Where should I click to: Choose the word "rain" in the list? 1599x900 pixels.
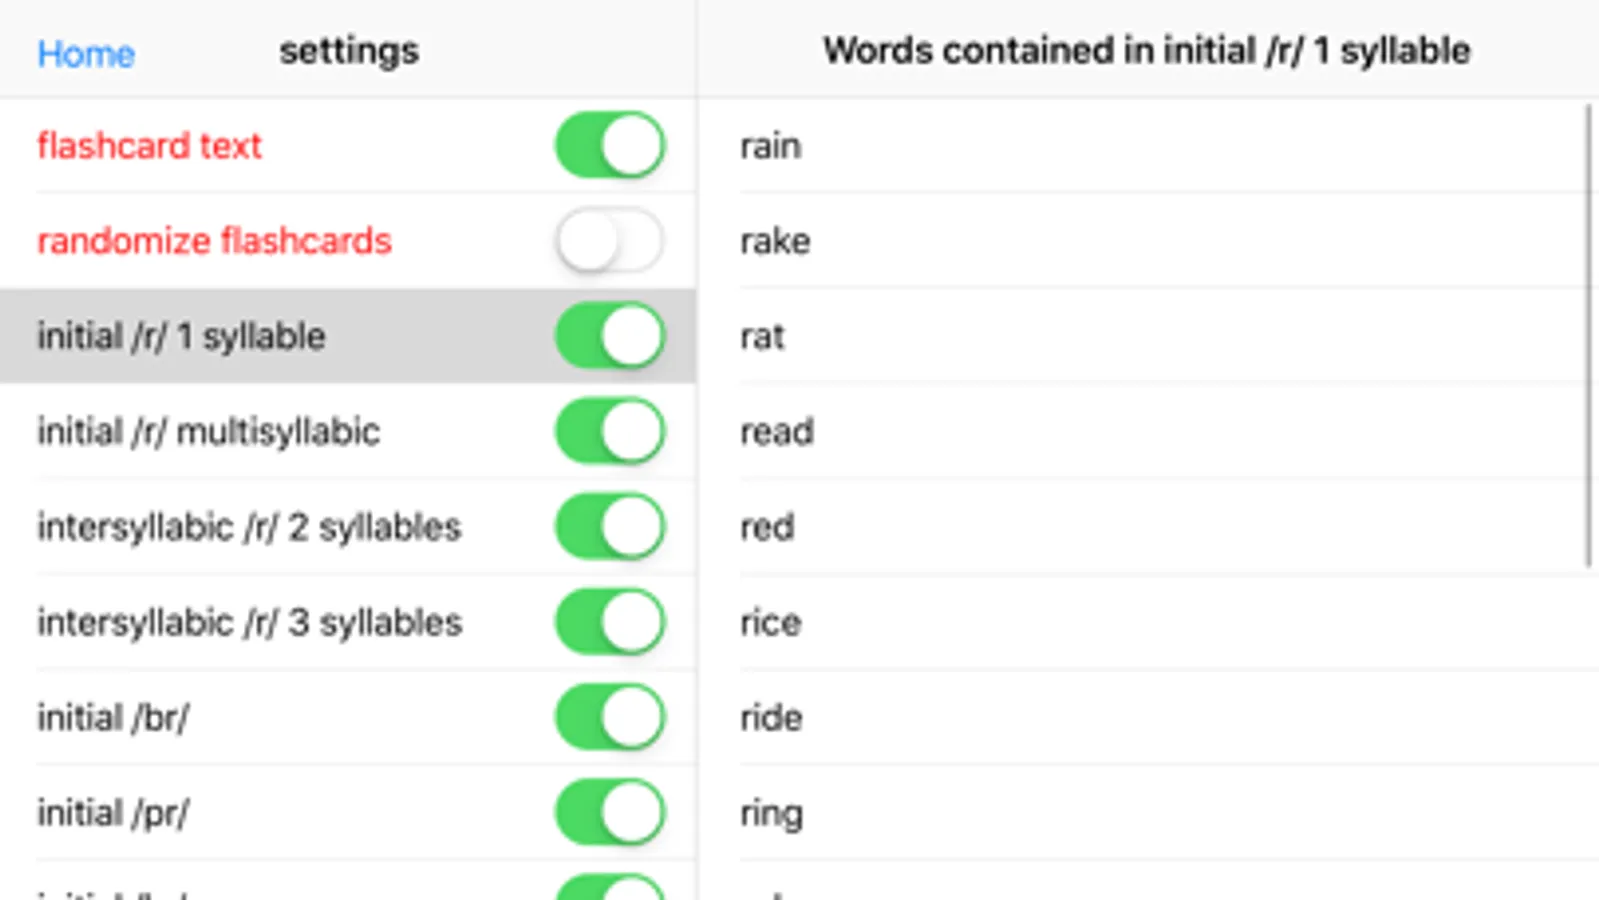(x=771, y=146)
